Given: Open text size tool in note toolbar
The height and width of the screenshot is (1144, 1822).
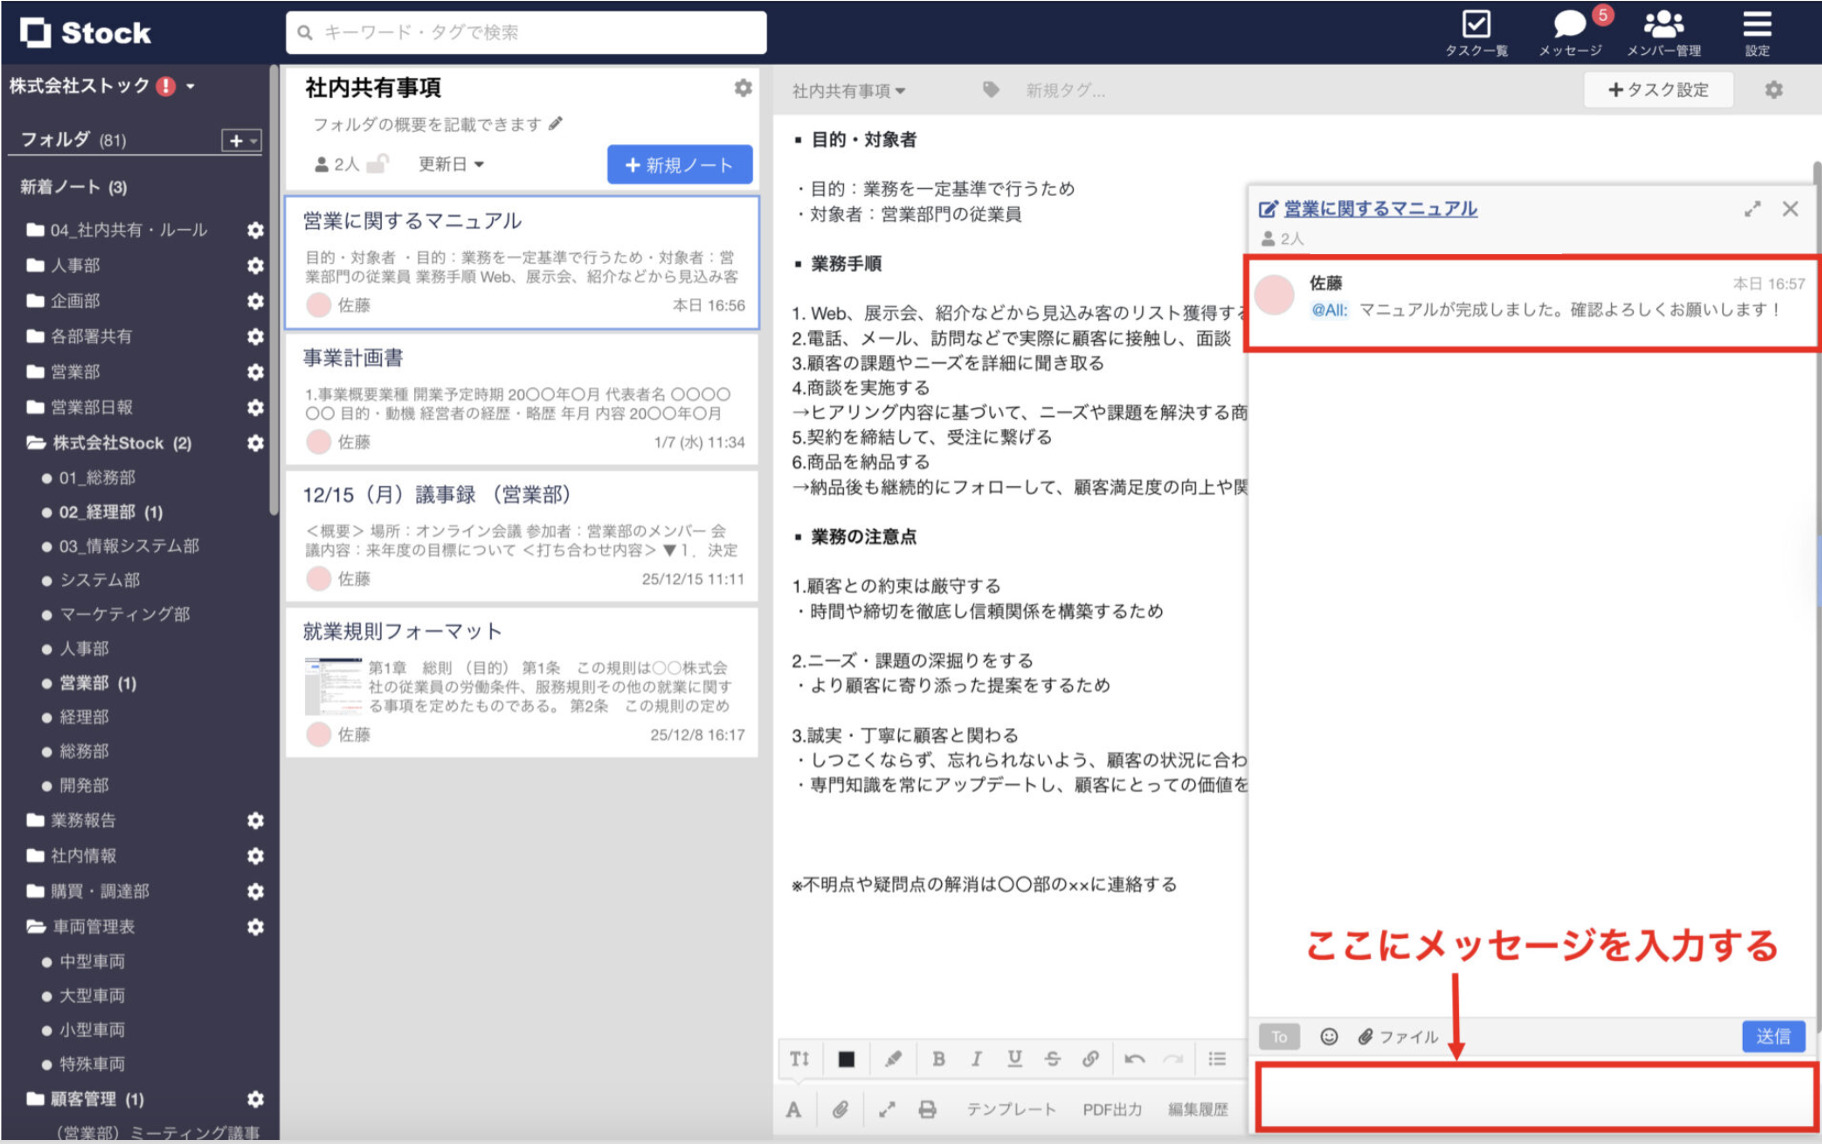Looking at the screenshot, I should tap(799, 1059).
